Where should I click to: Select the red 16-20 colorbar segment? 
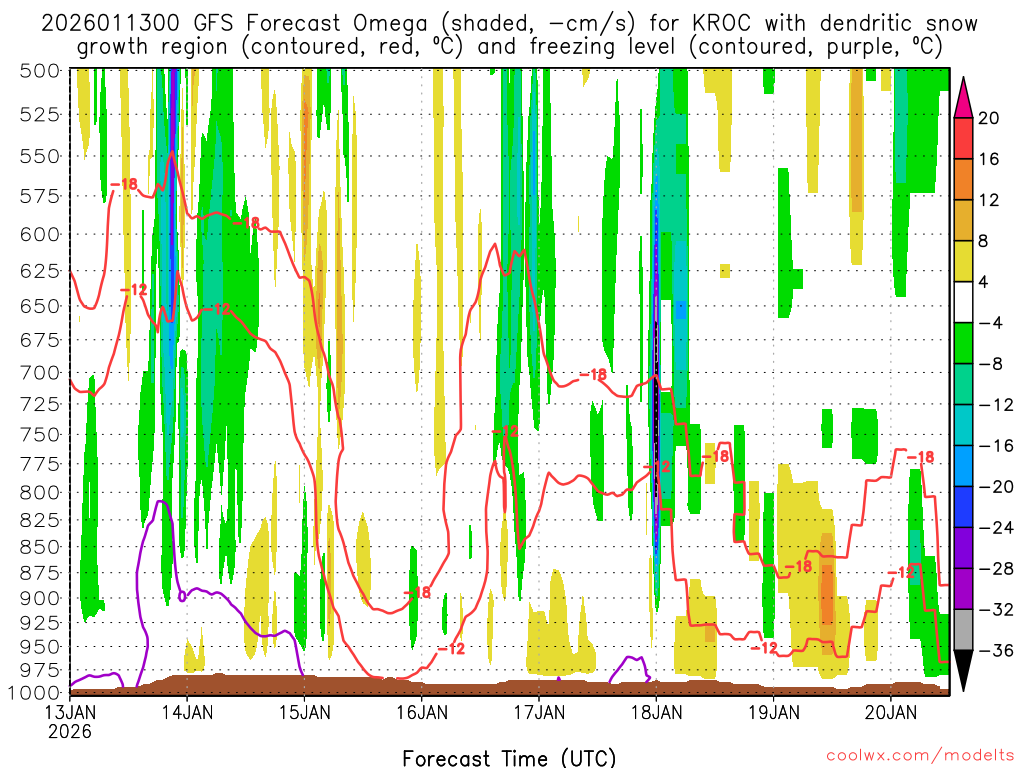963,138
